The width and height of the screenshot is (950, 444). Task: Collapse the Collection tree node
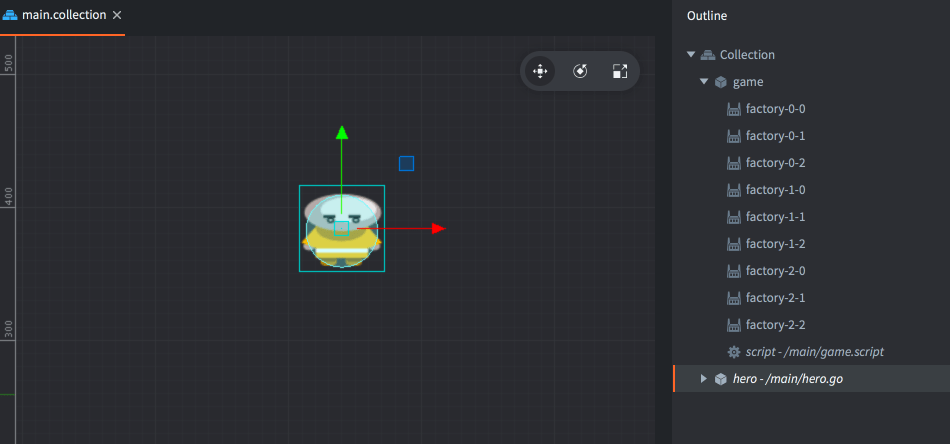[x=691, y=55]
